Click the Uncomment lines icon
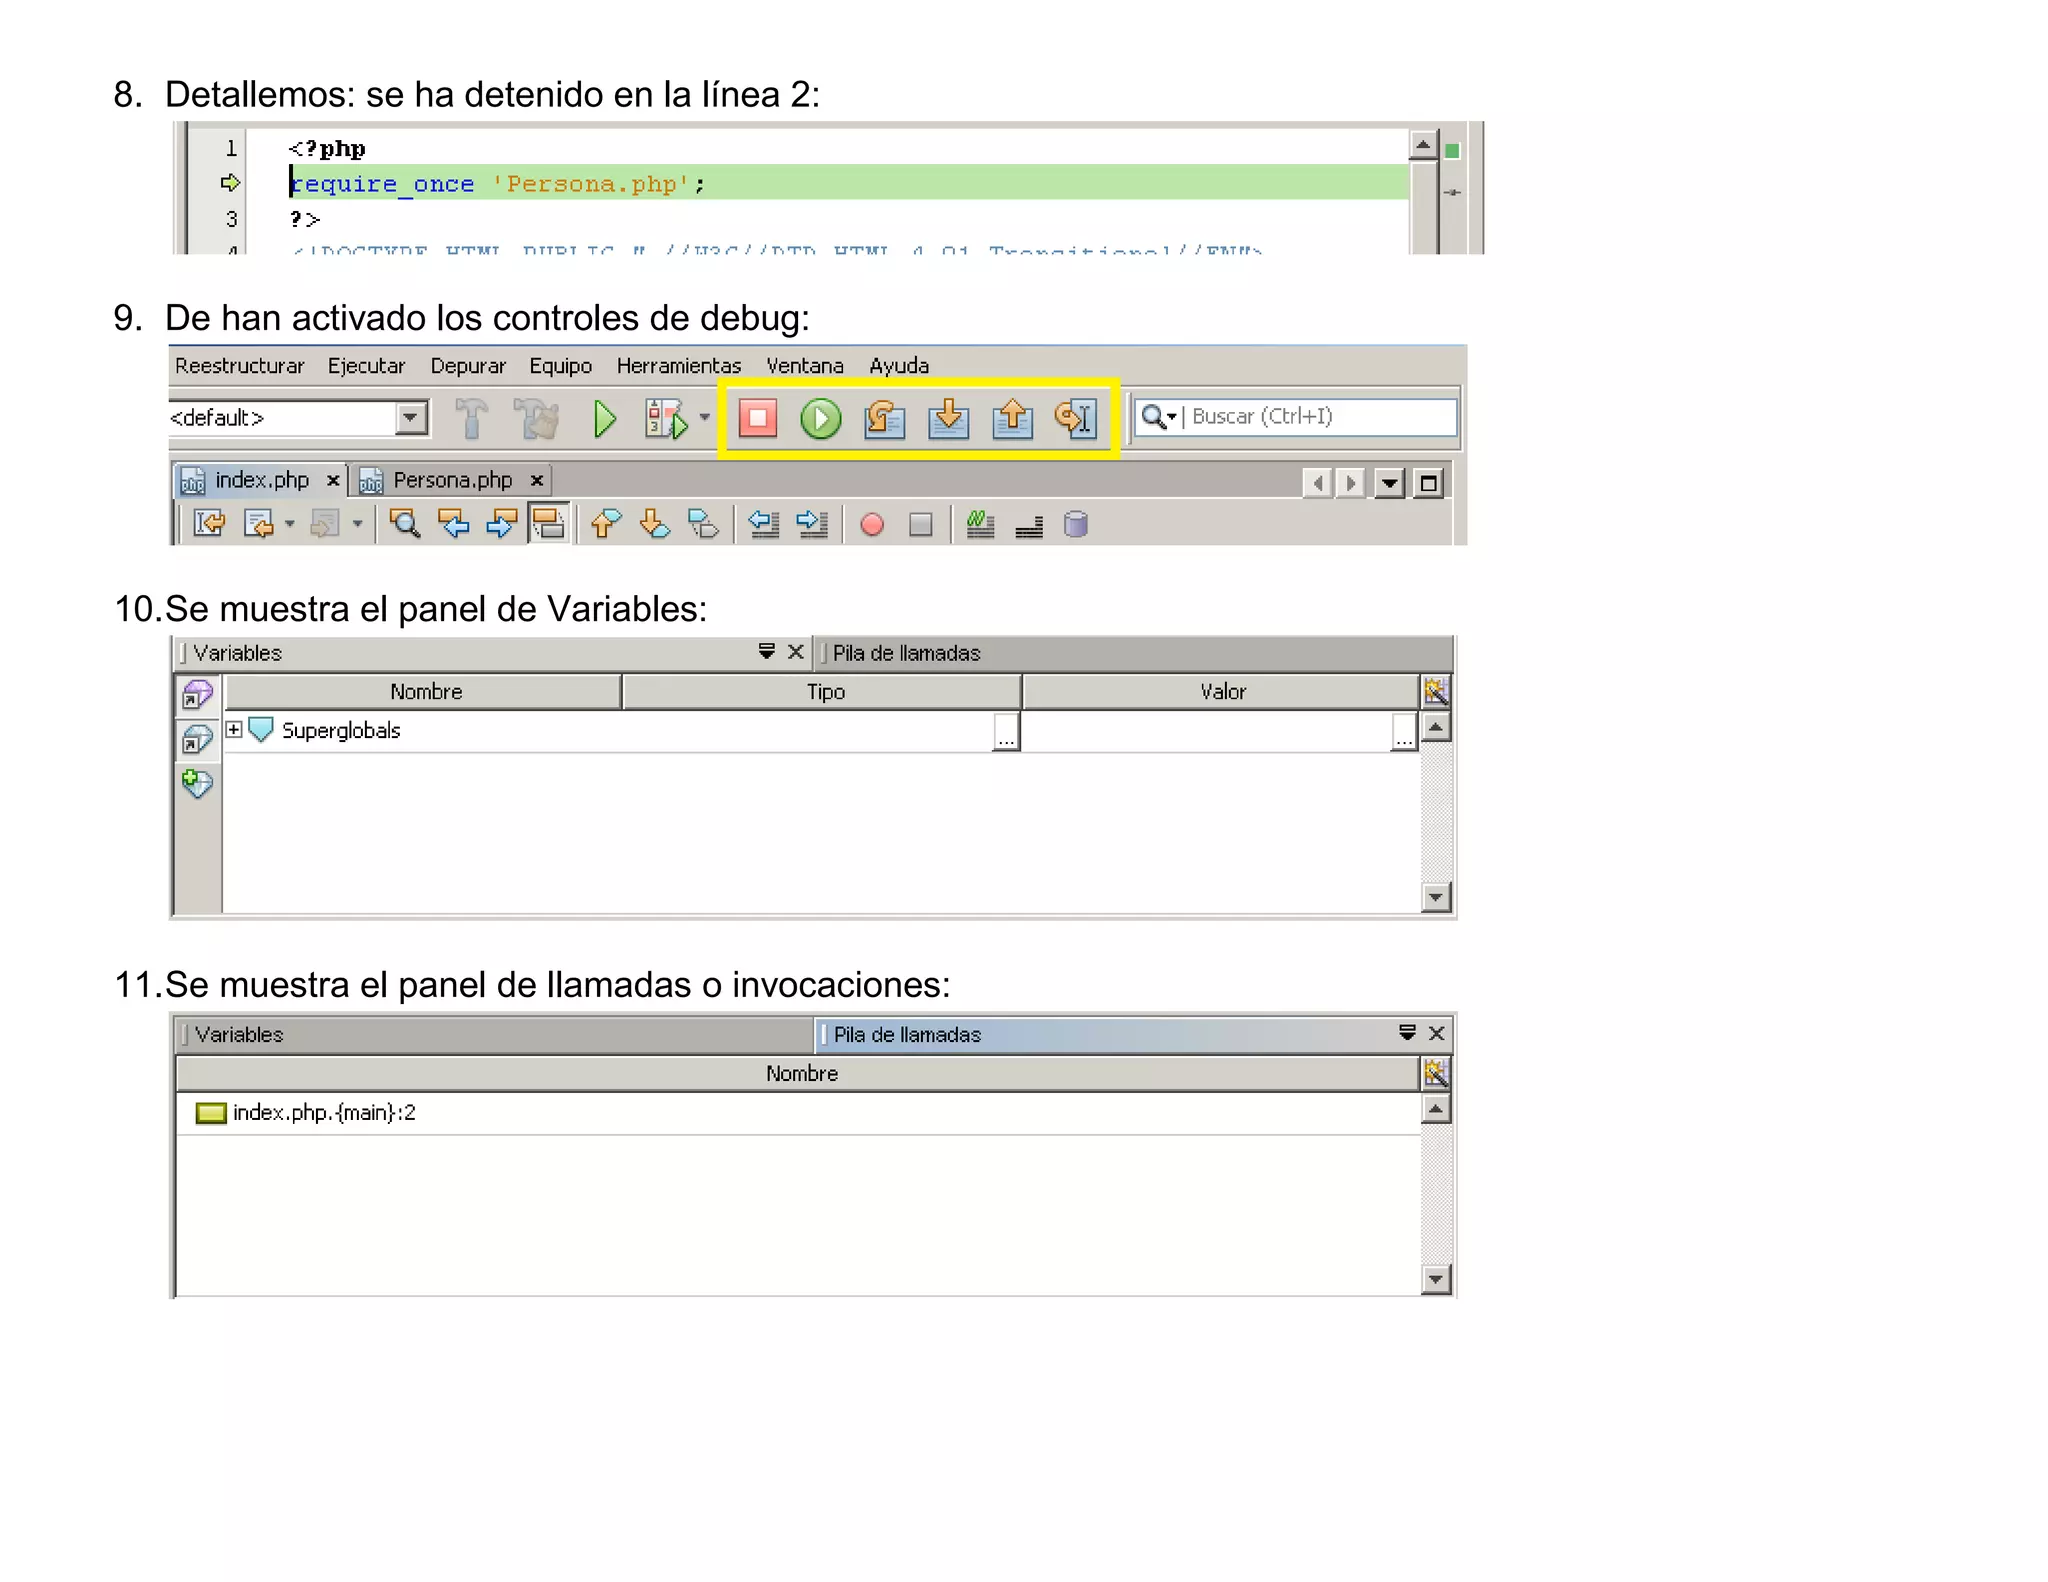 pyautogui.click(x=1029, y=526)
